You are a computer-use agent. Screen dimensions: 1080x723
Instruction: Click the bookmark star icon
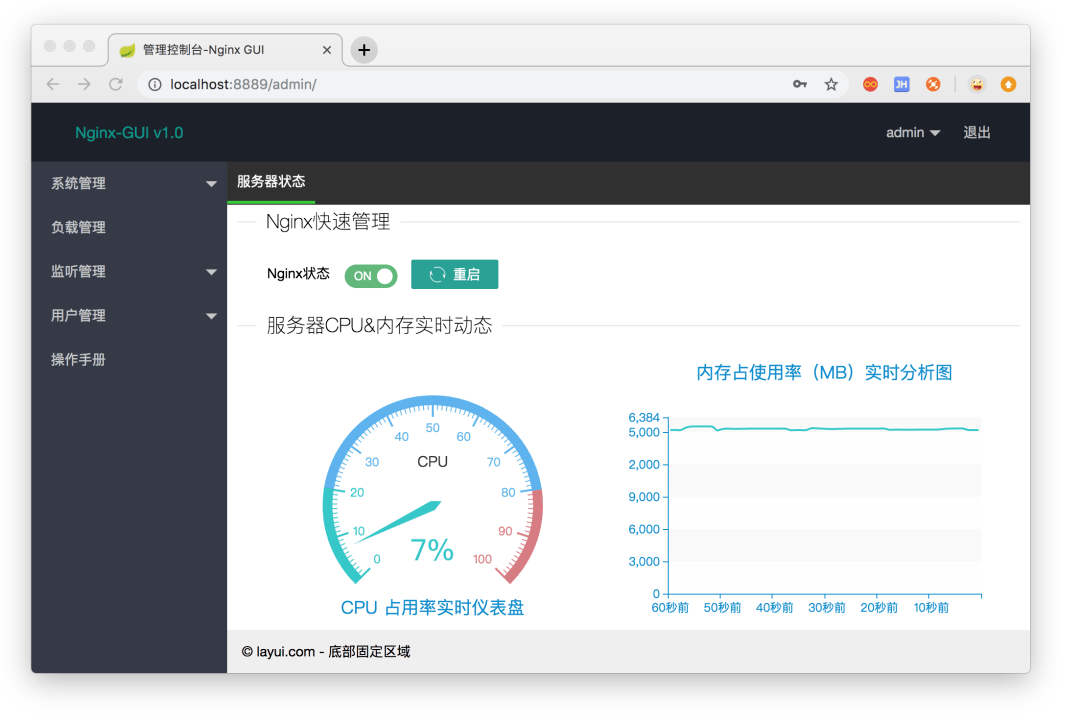tap(831, 85)
